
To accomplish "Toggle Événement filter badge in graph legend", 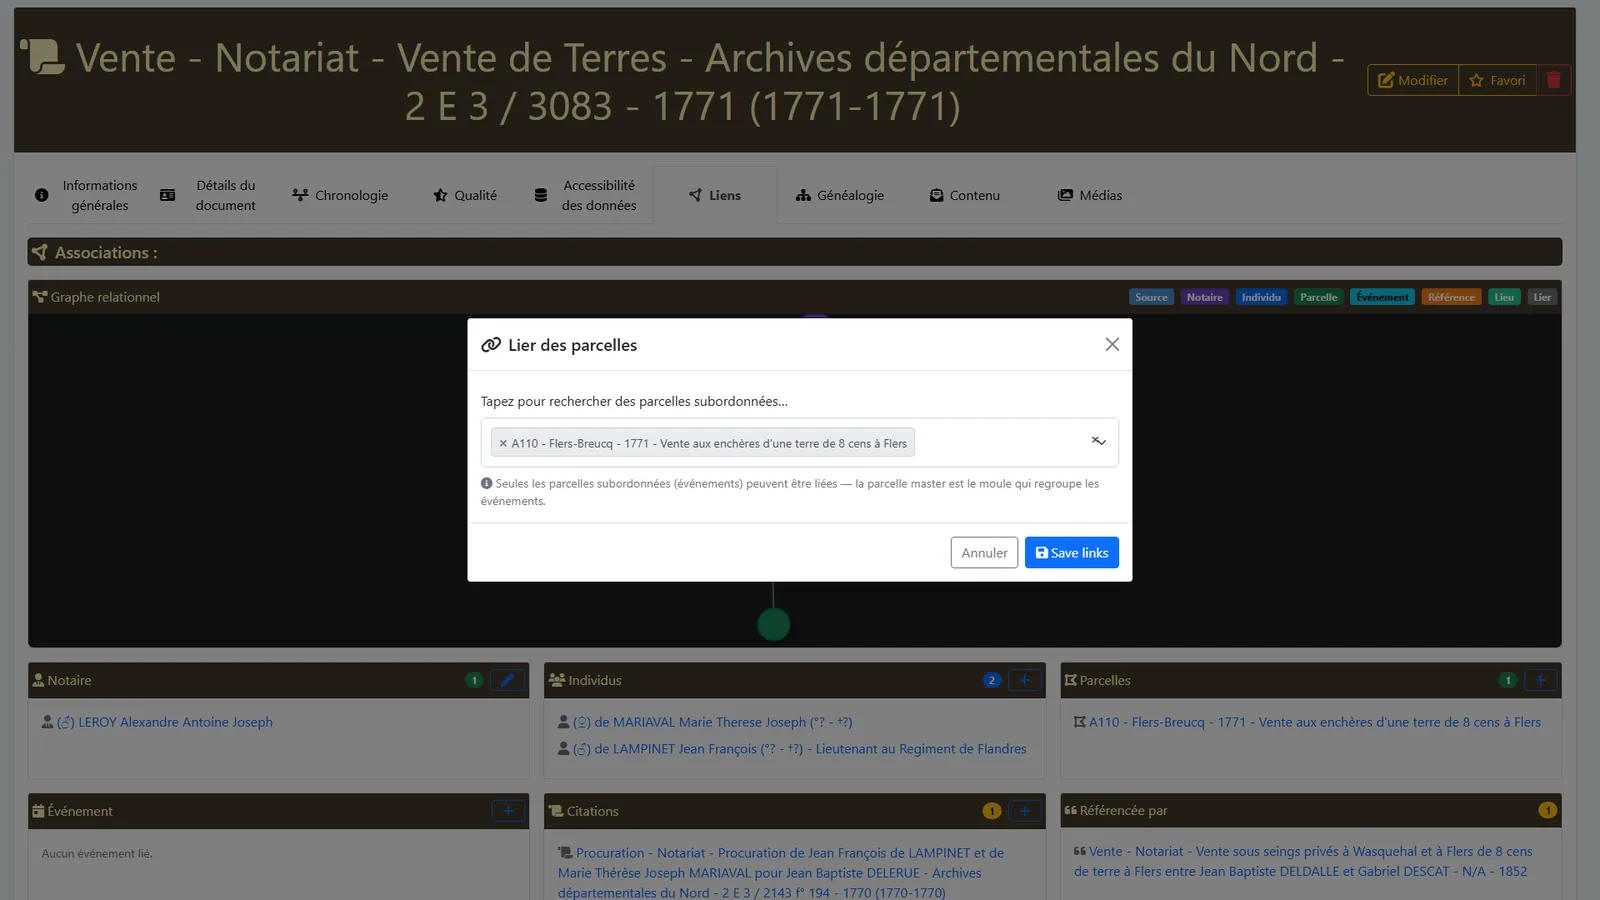I will click(1382, 297).
